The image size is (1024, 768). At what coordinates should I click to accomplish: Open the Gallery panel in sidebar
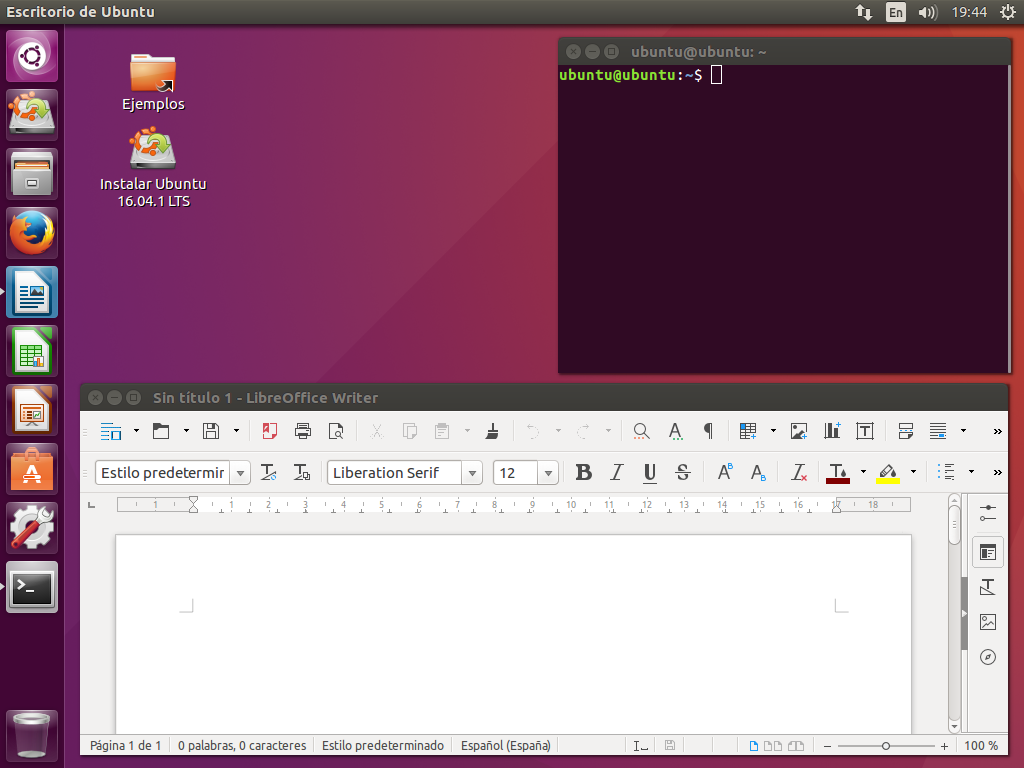[x=988, y=622]
